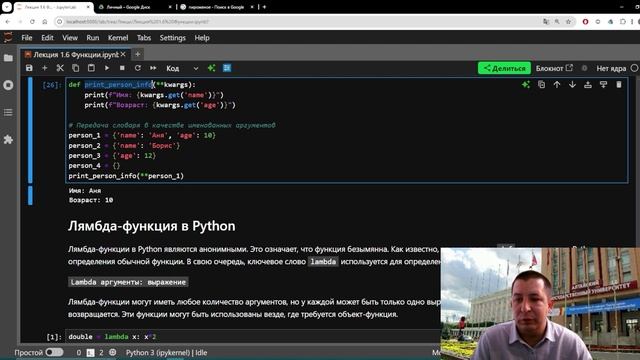Open the File menu
The image size is (640, 360).
coord(27,38)
